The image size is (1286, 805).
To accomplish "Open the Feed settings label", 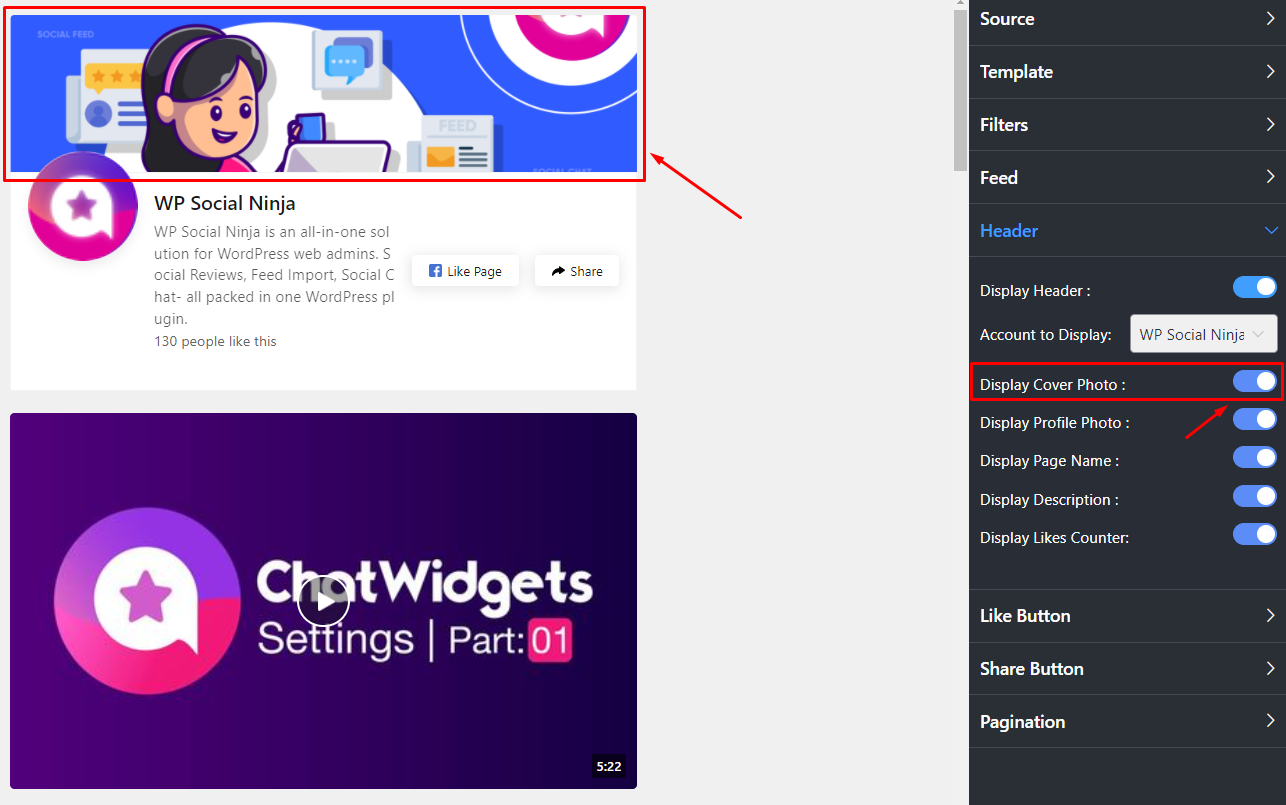I will click(999, 178).
